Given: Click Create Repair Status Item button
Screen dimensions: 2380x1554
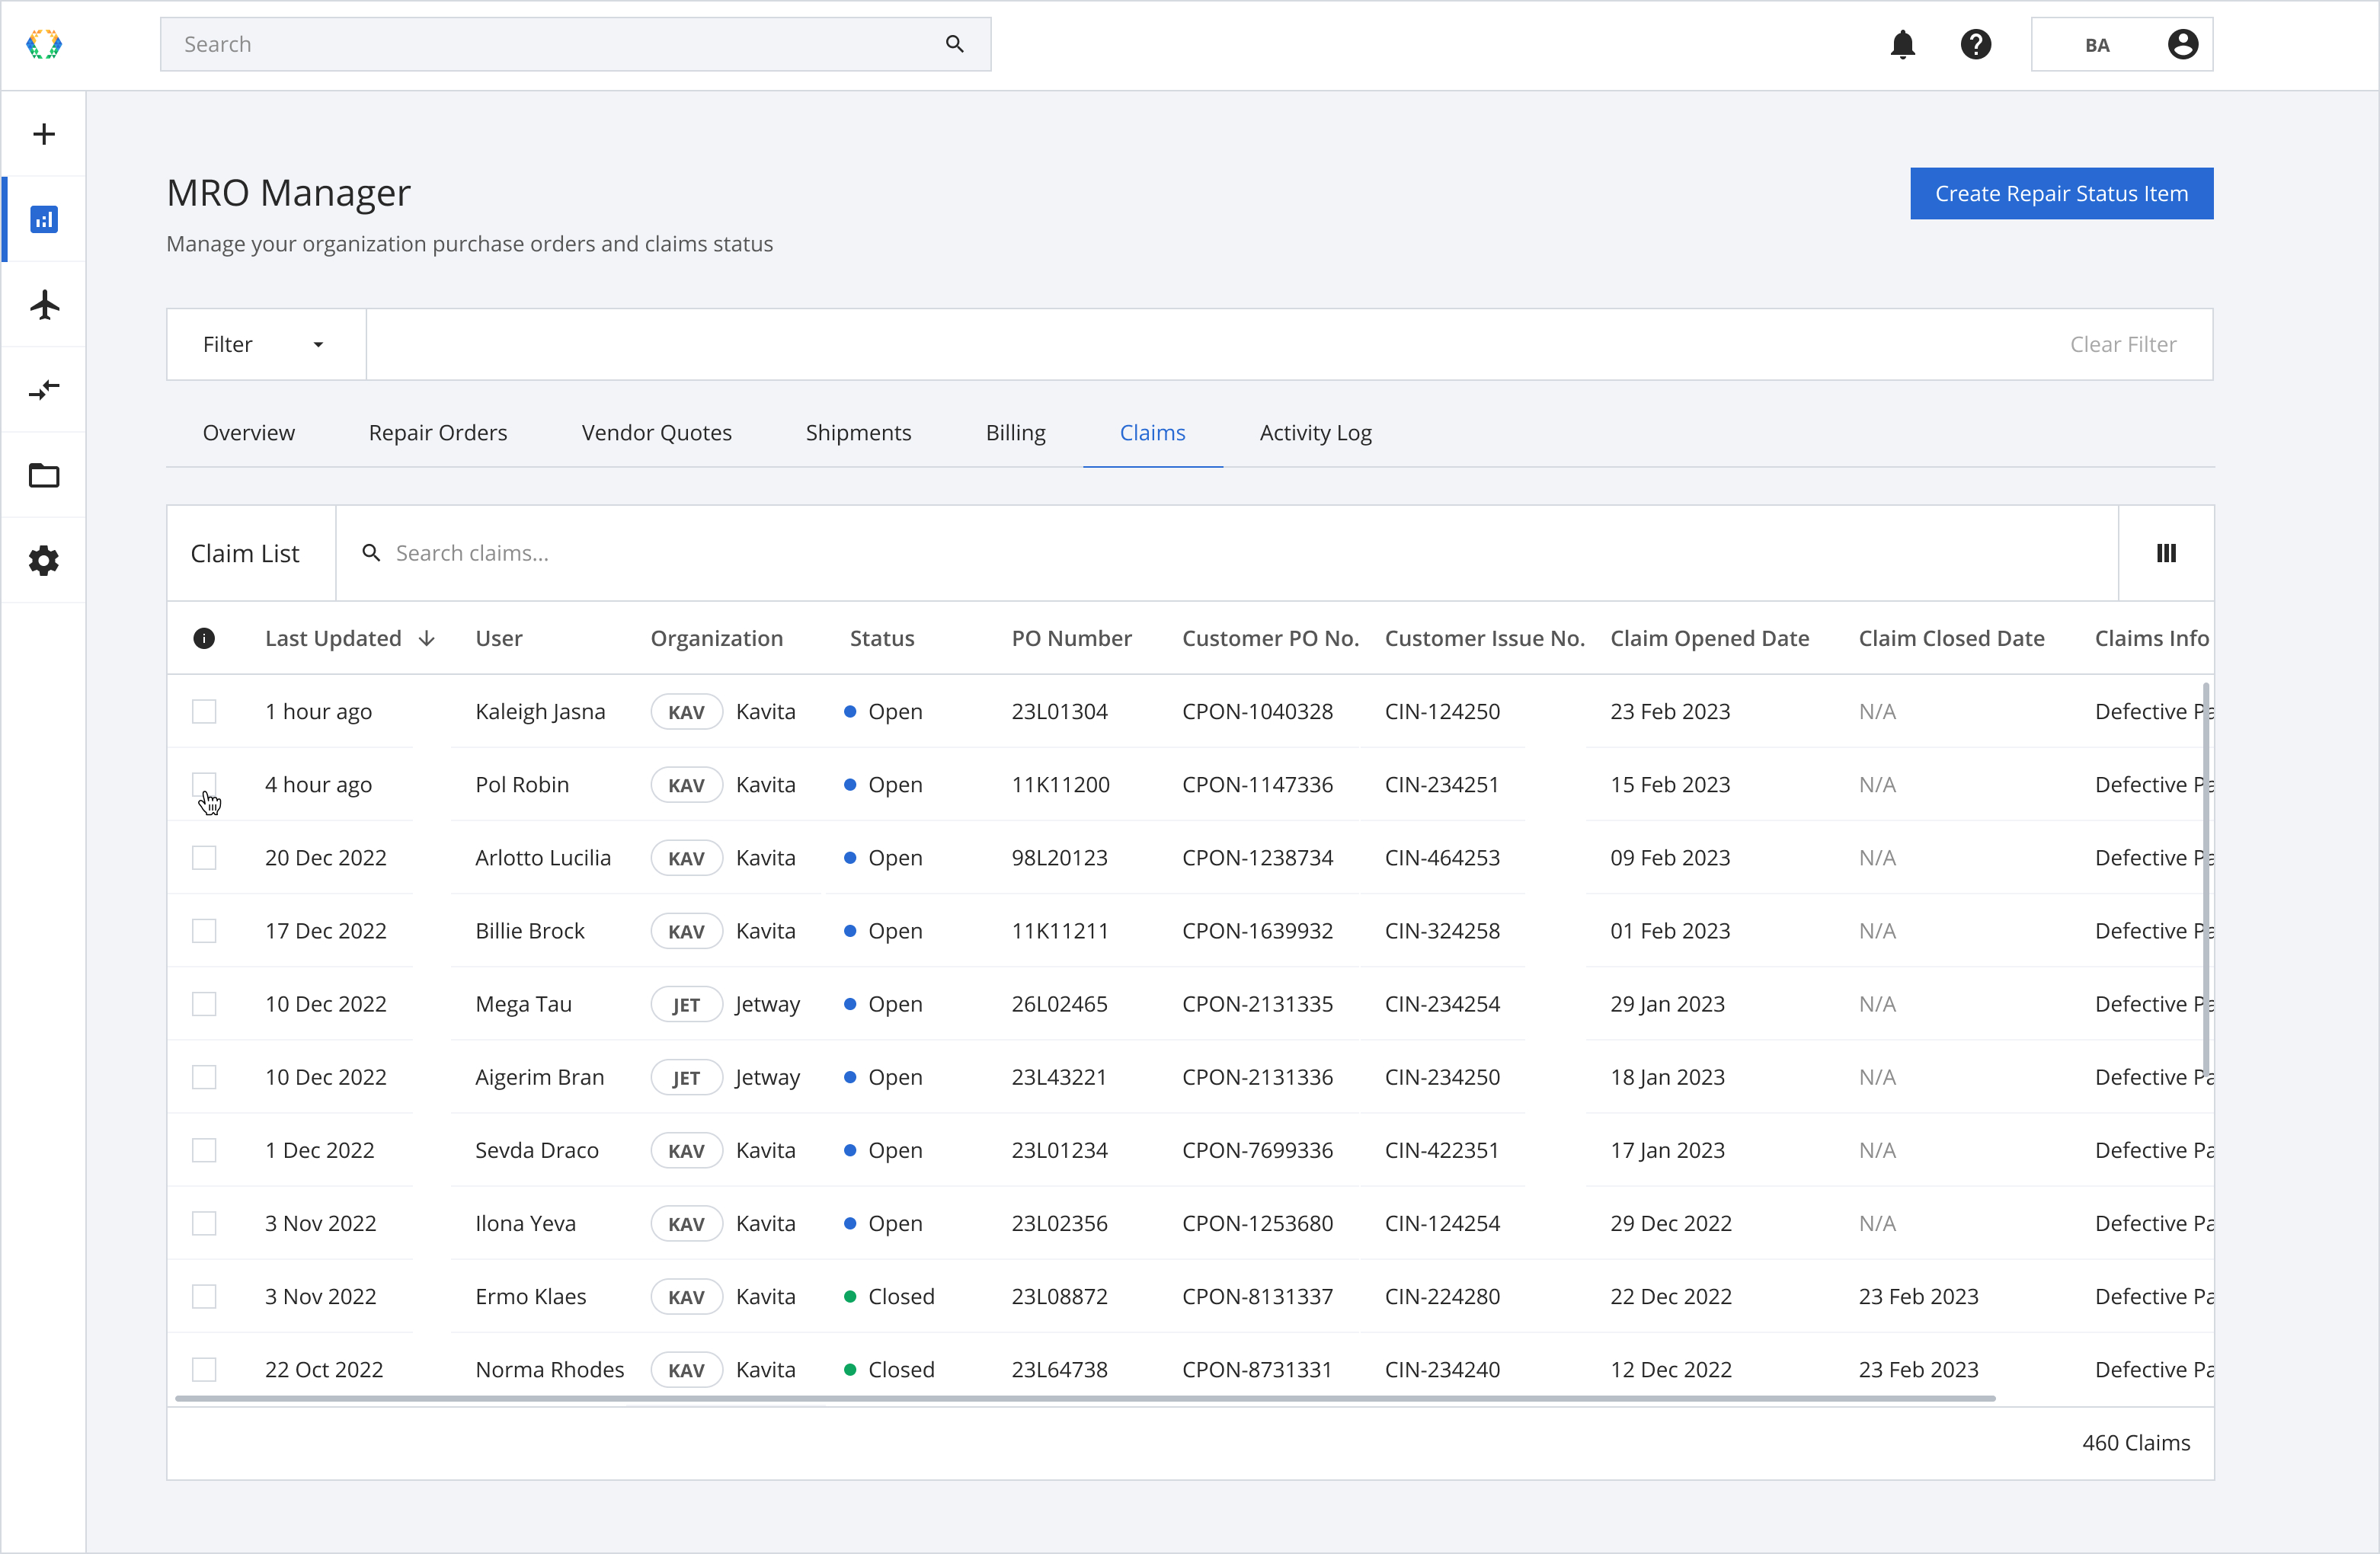Looking at the screenshot, I should point(2061,193).
